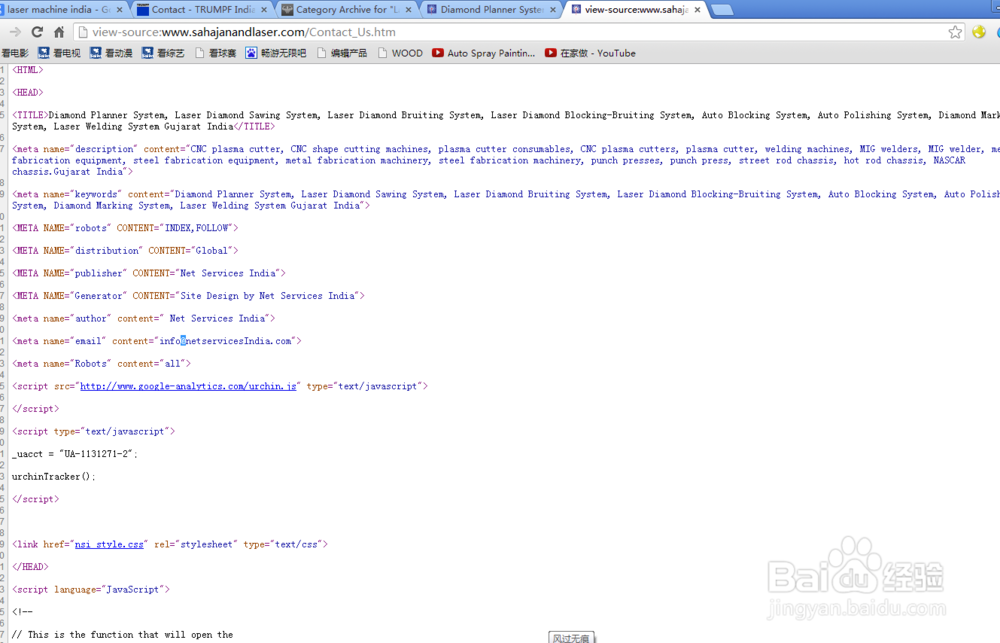Open the google-analytics urchin.js link
This screenshot has height=643, width=1000.
pyautogui.click(x=188, y=386)
